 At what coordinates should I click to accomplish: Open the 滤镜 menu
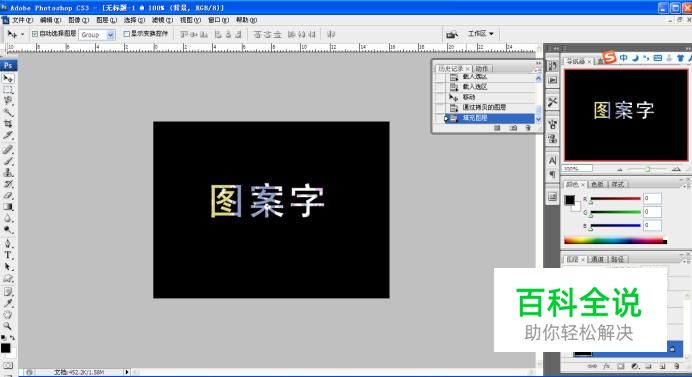pyautogui.click(x=162, y=20)
